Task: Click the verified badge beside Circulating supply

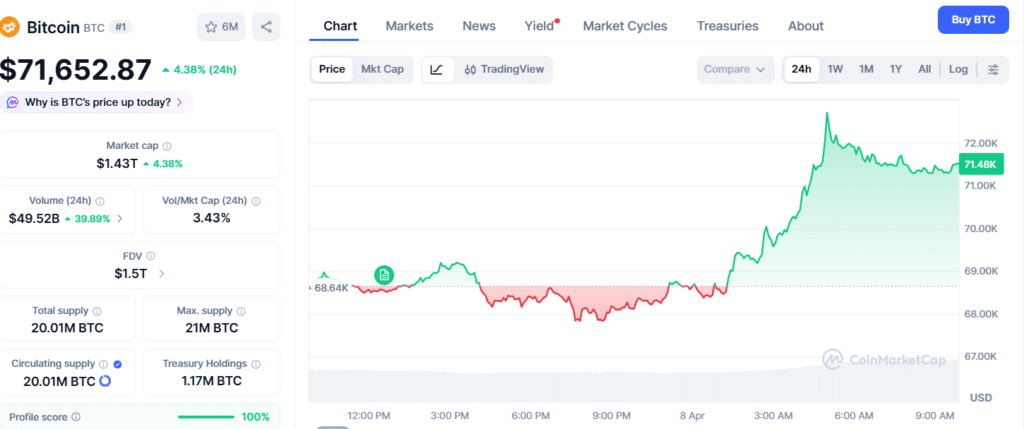Action: click(118, 364)
